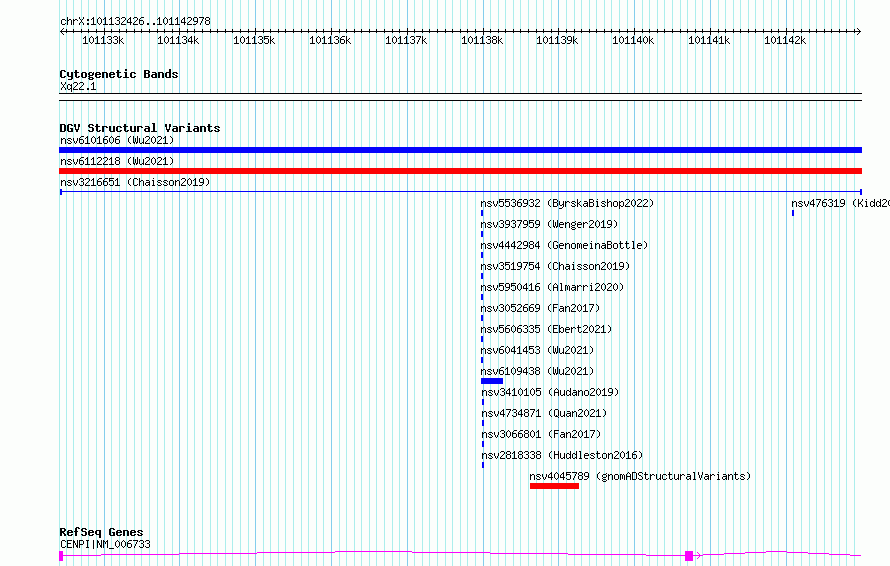Screen dimensions: 890x566
Task: Click nsv6109438 (Wu2021) variant label
Action: point(537,371)
